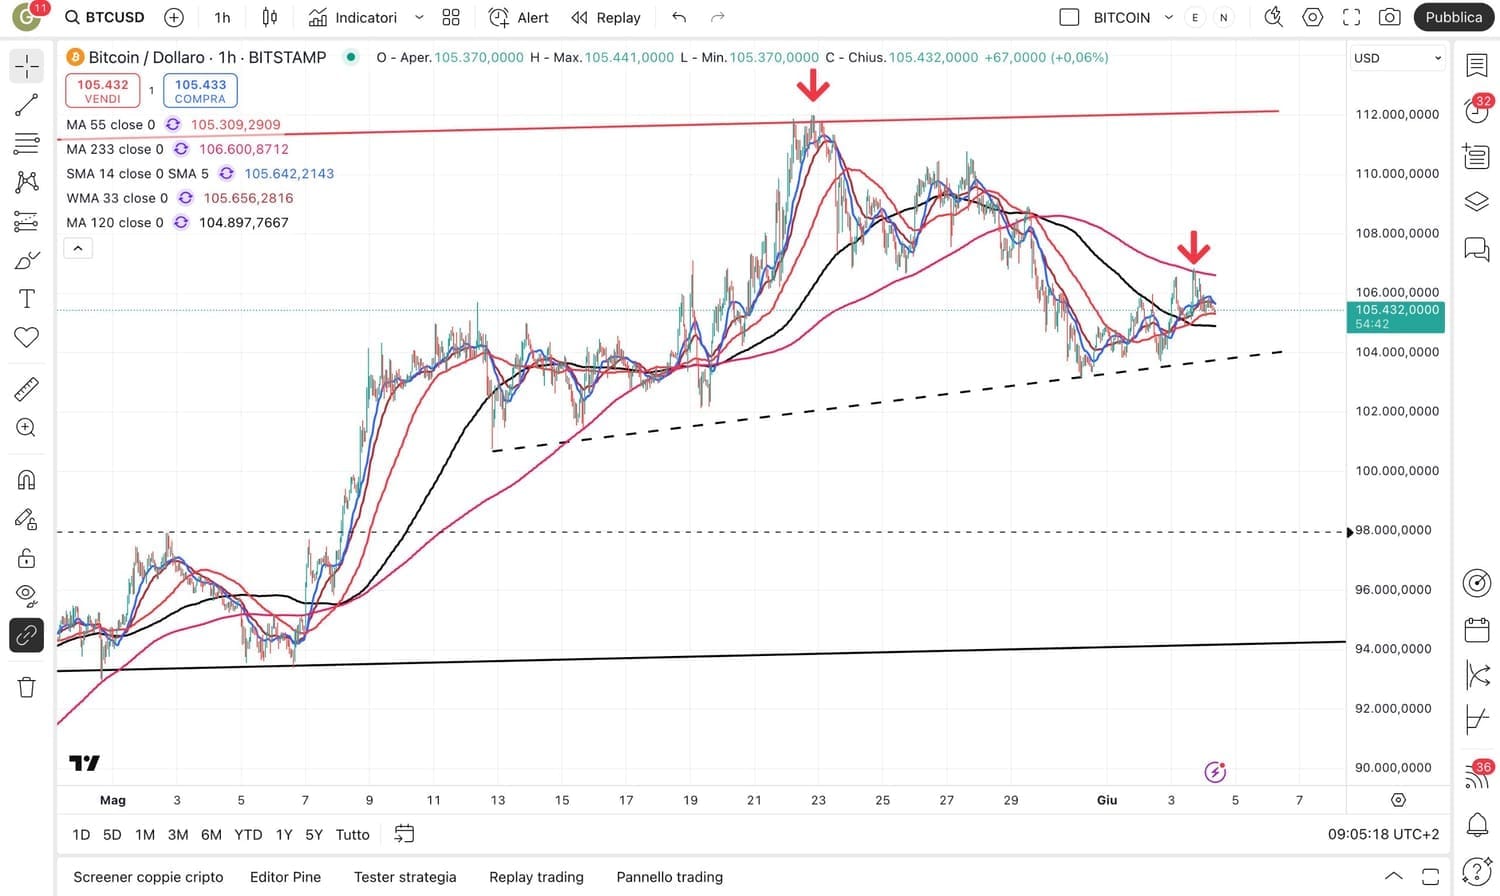Select the 3M time range
The width and height of the screenshot is (1500, 896).
click(x=178, y=834)
